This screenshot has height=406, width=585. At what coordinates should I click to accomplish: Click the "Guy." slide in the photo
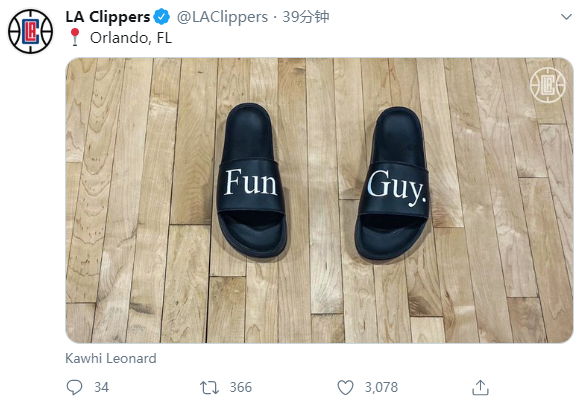pyautogui.click(x=392, y=184)
